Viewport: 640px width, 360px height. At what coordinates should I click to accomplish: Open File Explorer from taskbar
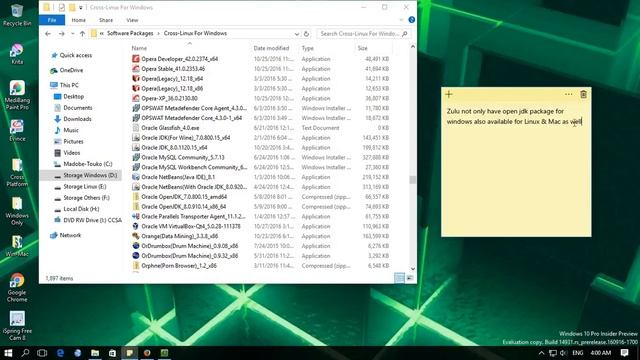point(95,353)
